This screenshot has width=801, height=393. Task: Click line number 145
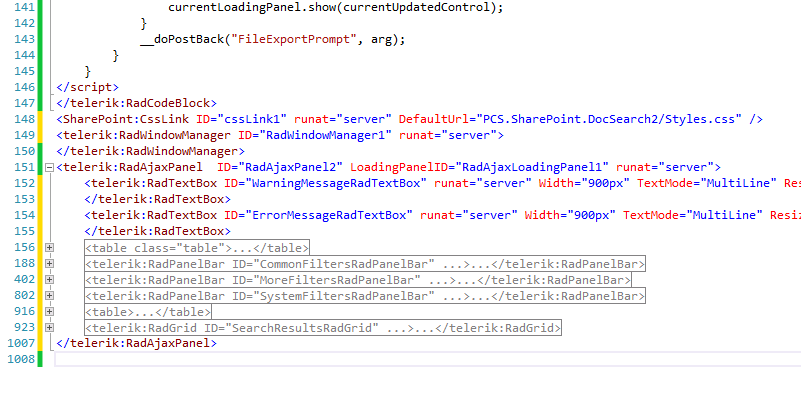point(25,71)
